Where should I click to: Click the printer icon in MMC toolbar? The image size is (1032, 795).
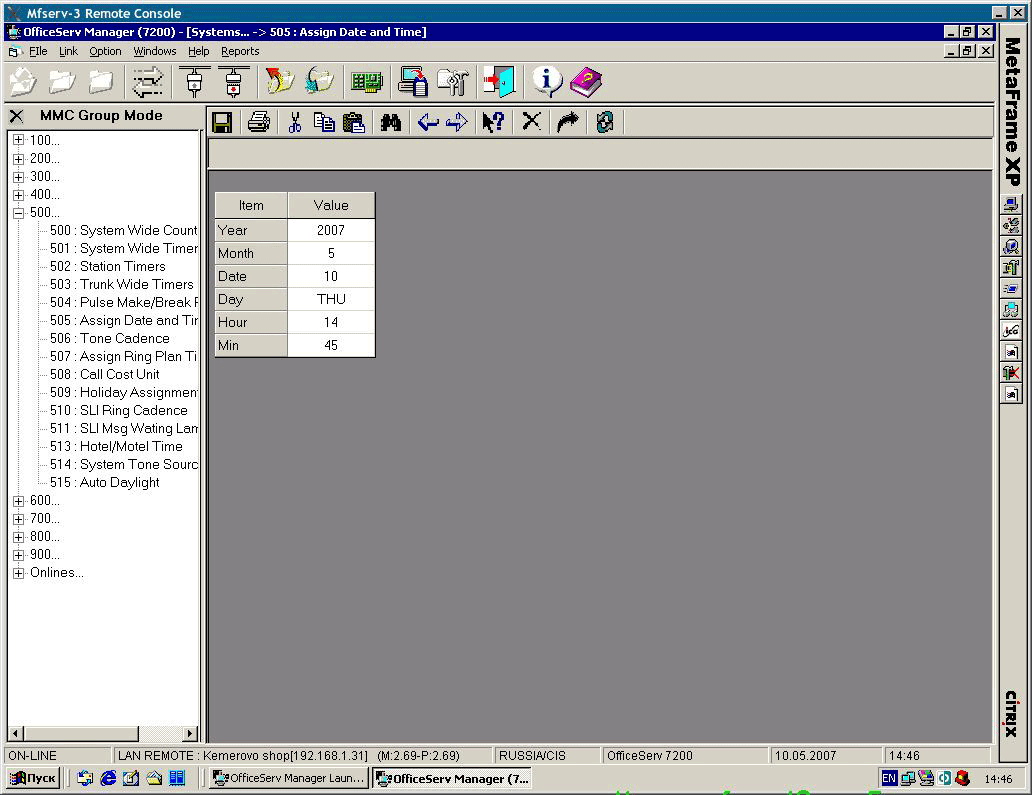tap(259, 122)
